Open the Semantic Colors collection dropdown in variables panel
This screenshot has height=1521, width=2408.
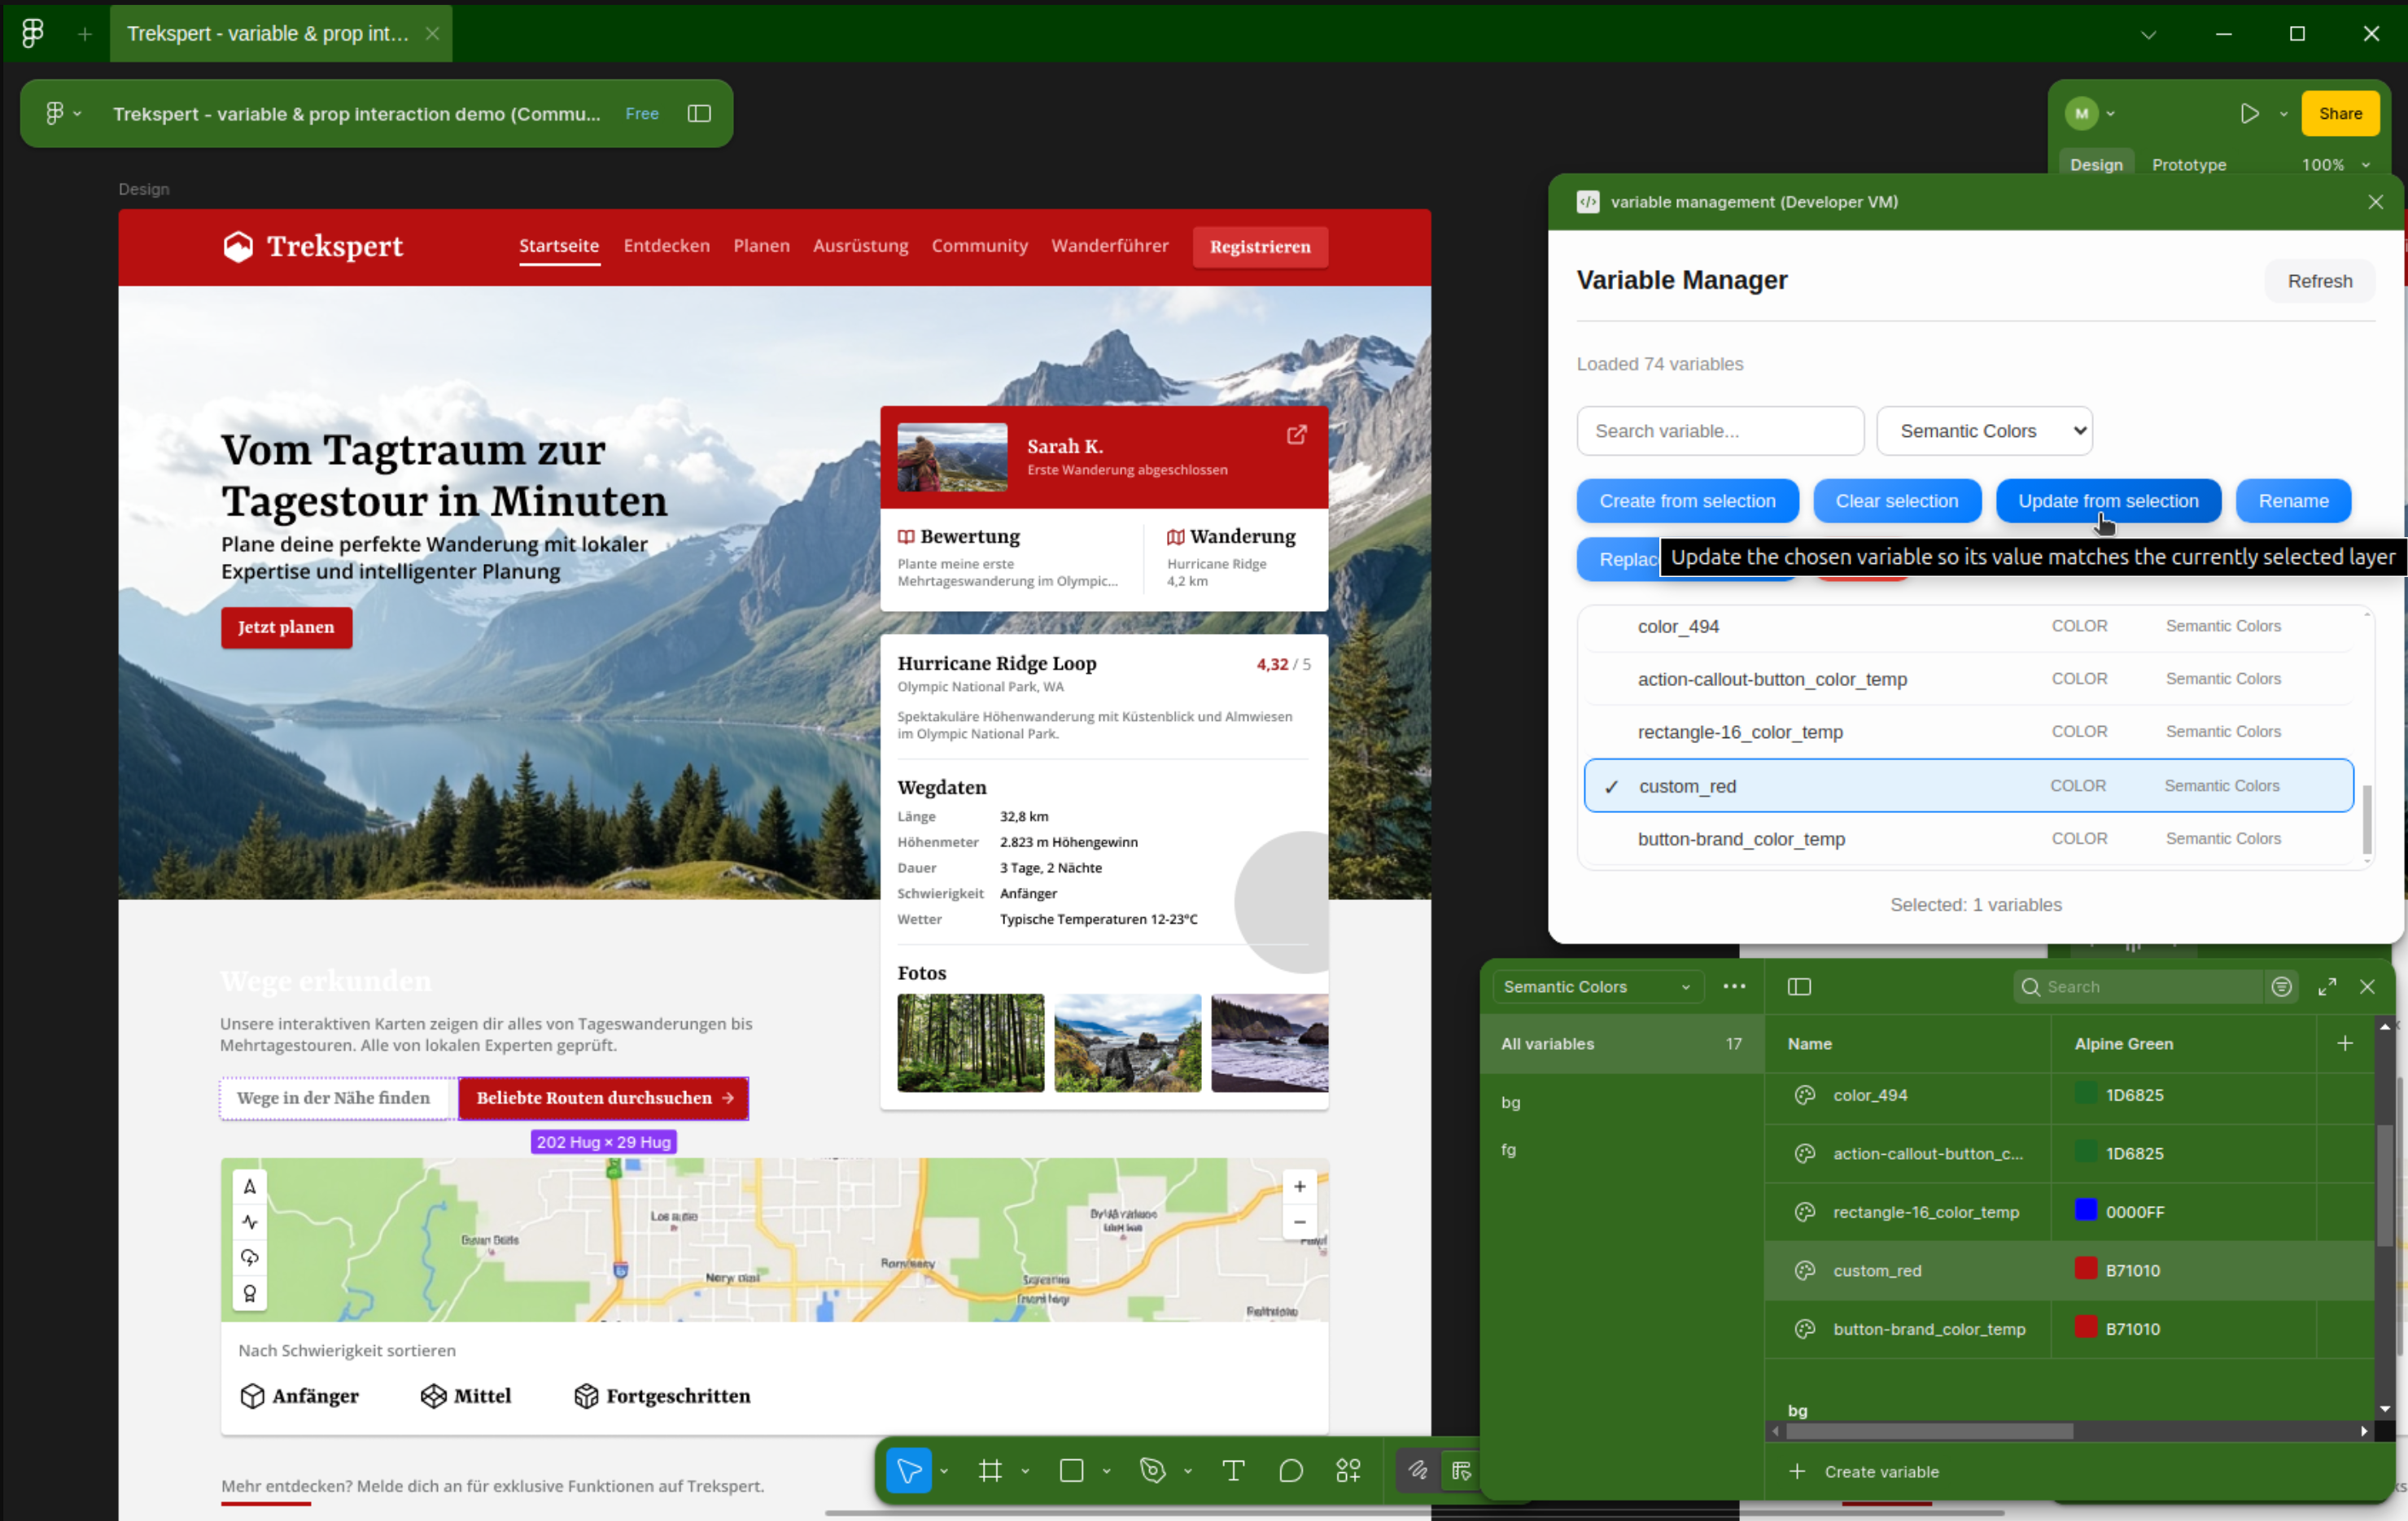(x=1596, y=987)
